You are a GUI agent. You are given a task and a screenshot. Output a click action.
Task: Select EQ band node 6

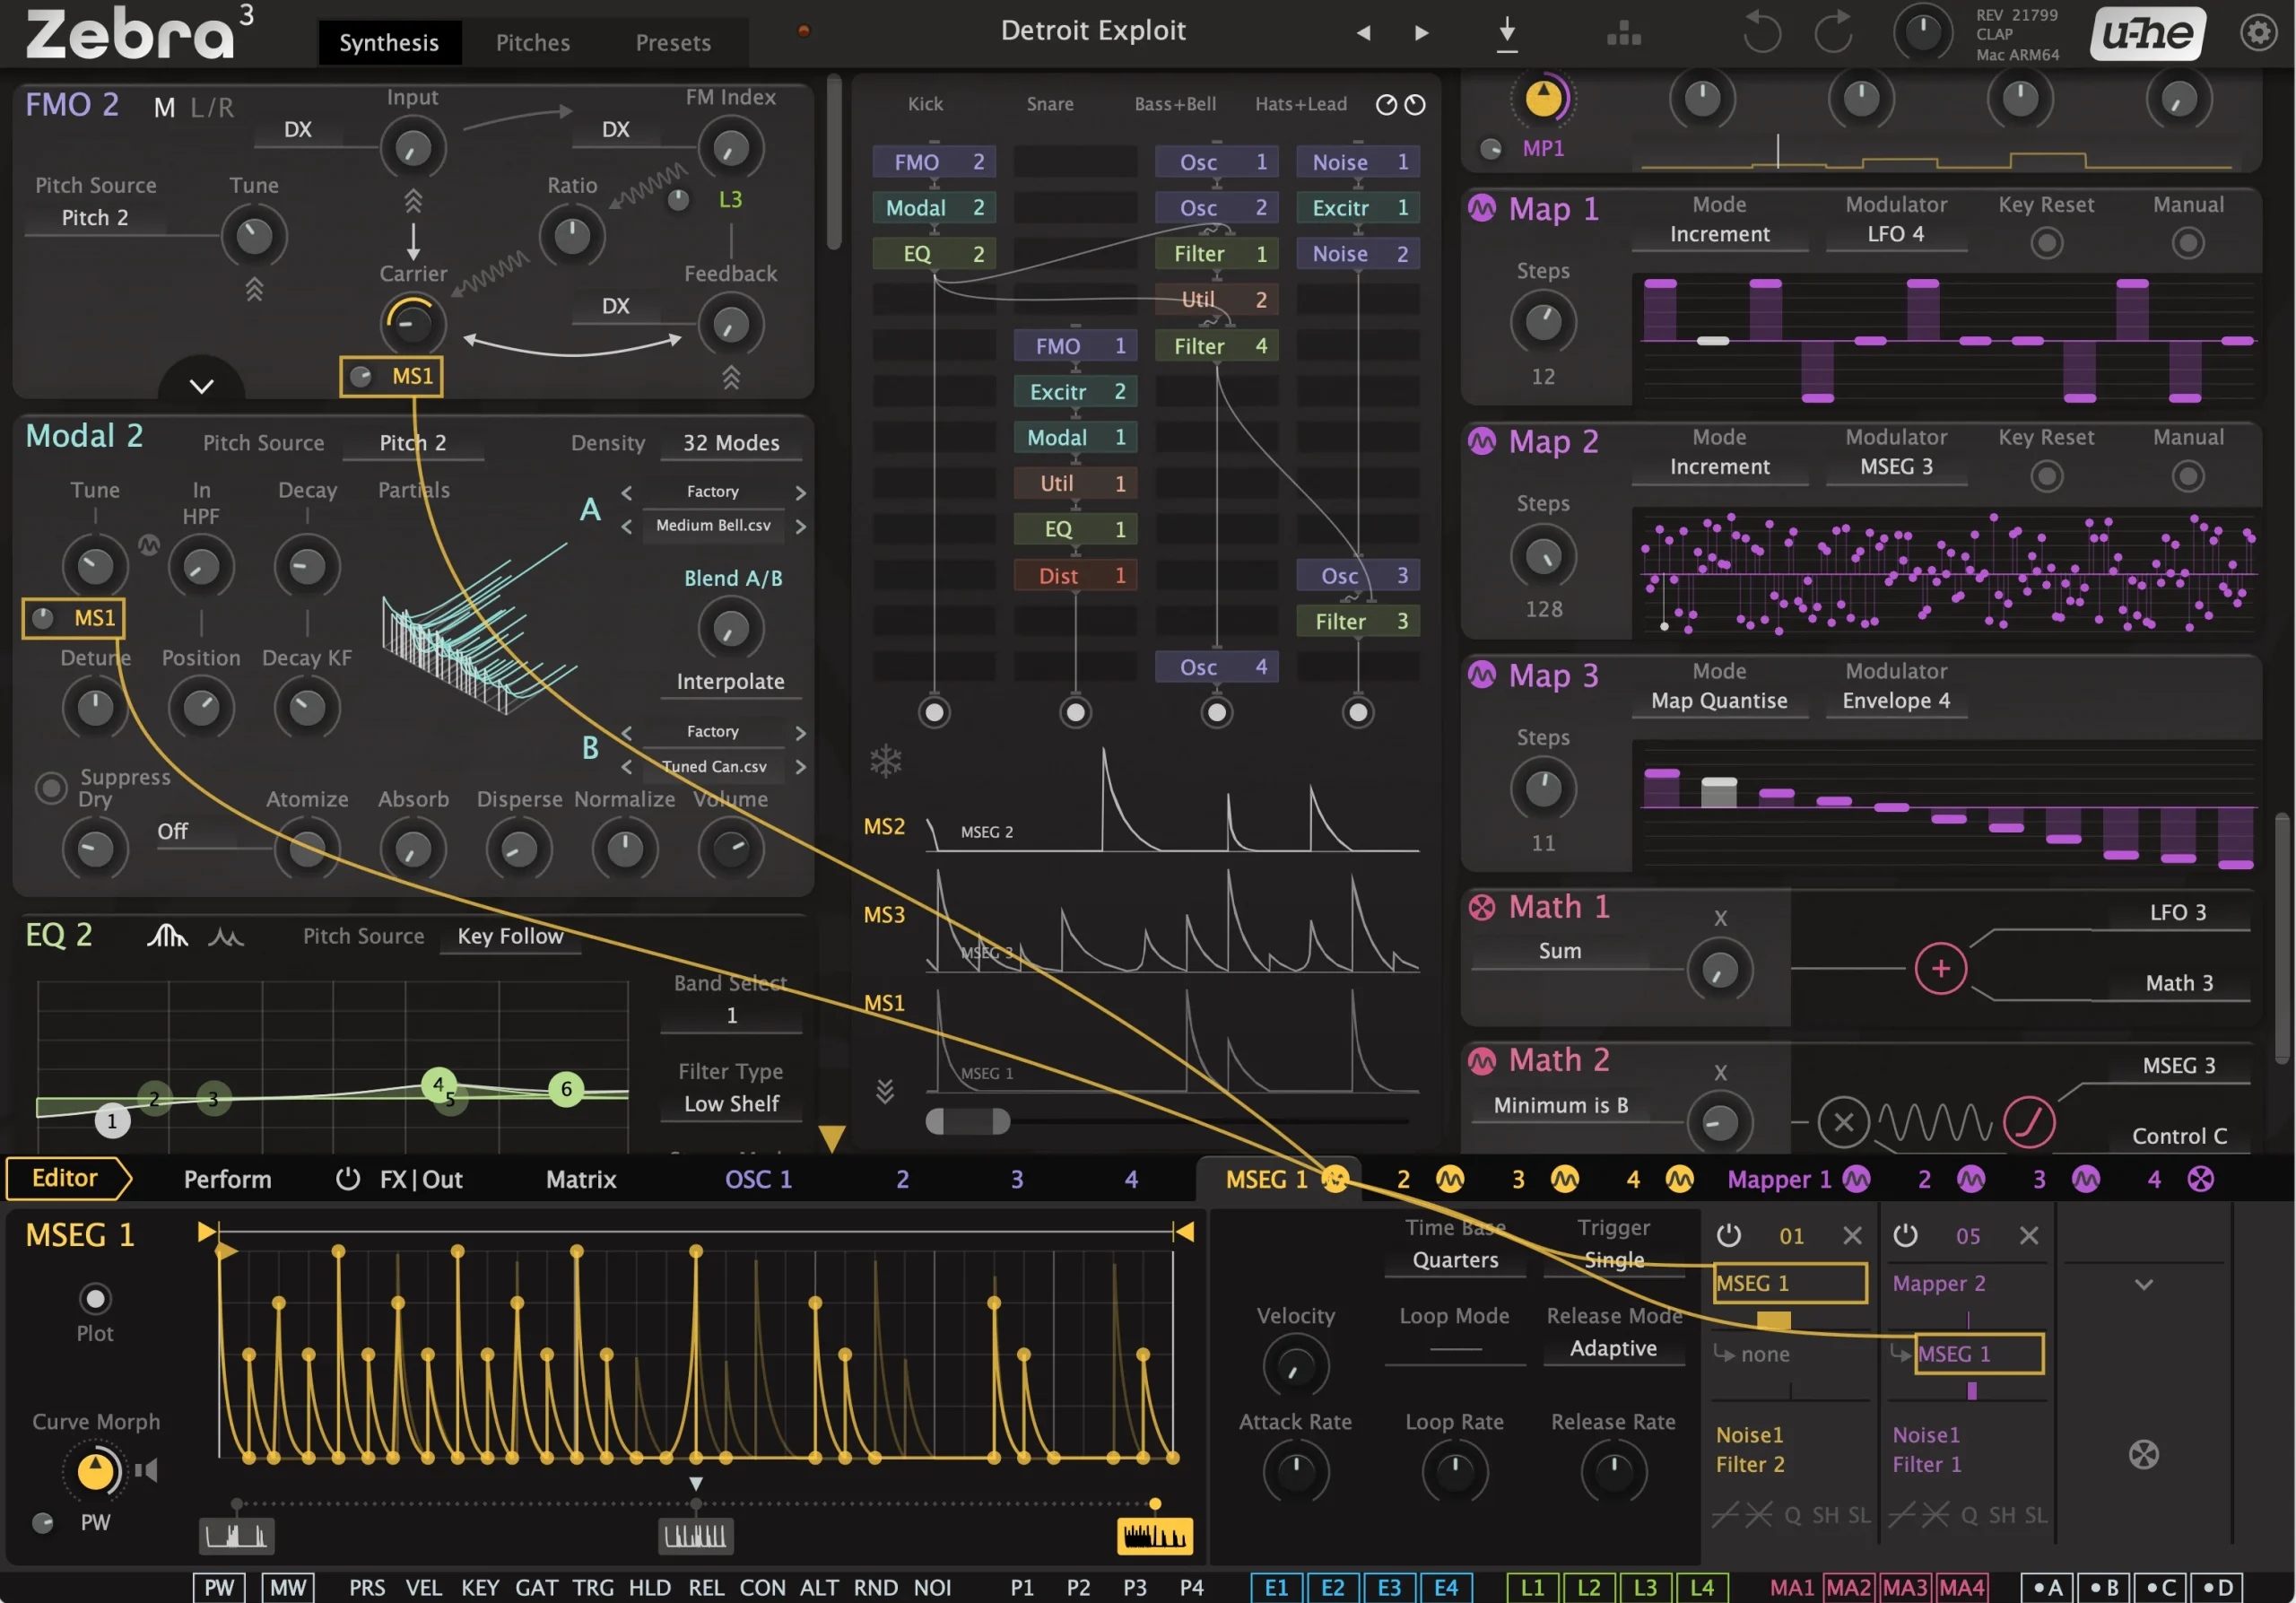(566, 1088)
